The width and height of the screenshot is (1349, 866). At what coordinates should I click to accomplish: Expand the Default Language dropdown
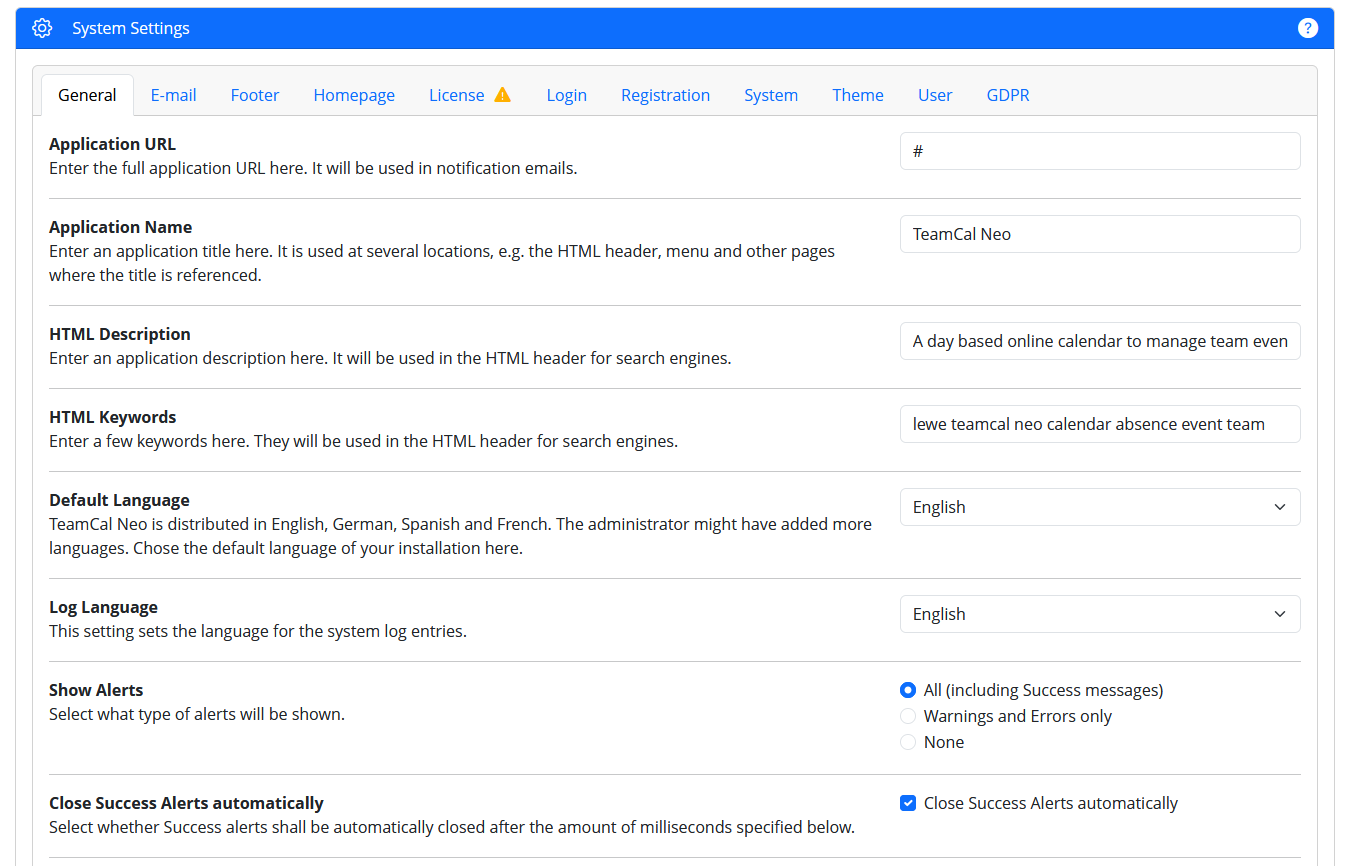(x=1099, y=507)
